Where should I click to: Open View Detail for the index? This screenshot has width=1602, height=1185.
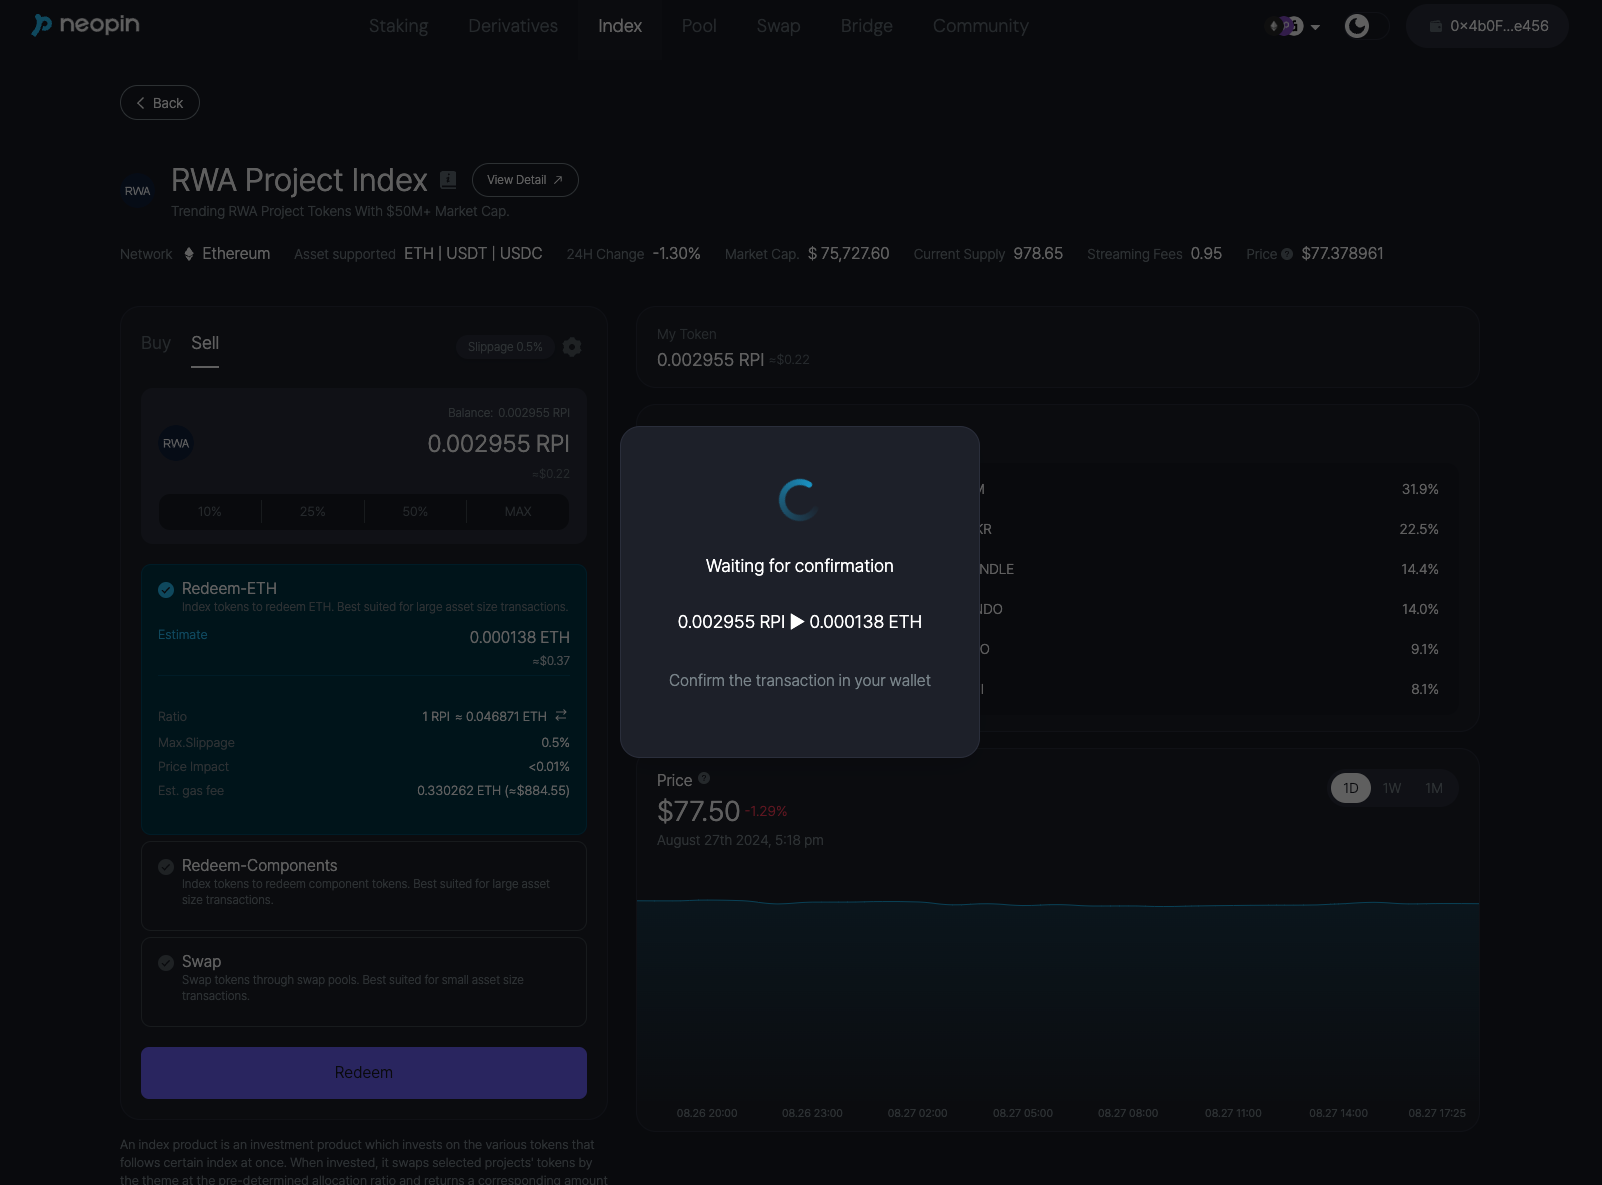525,180
